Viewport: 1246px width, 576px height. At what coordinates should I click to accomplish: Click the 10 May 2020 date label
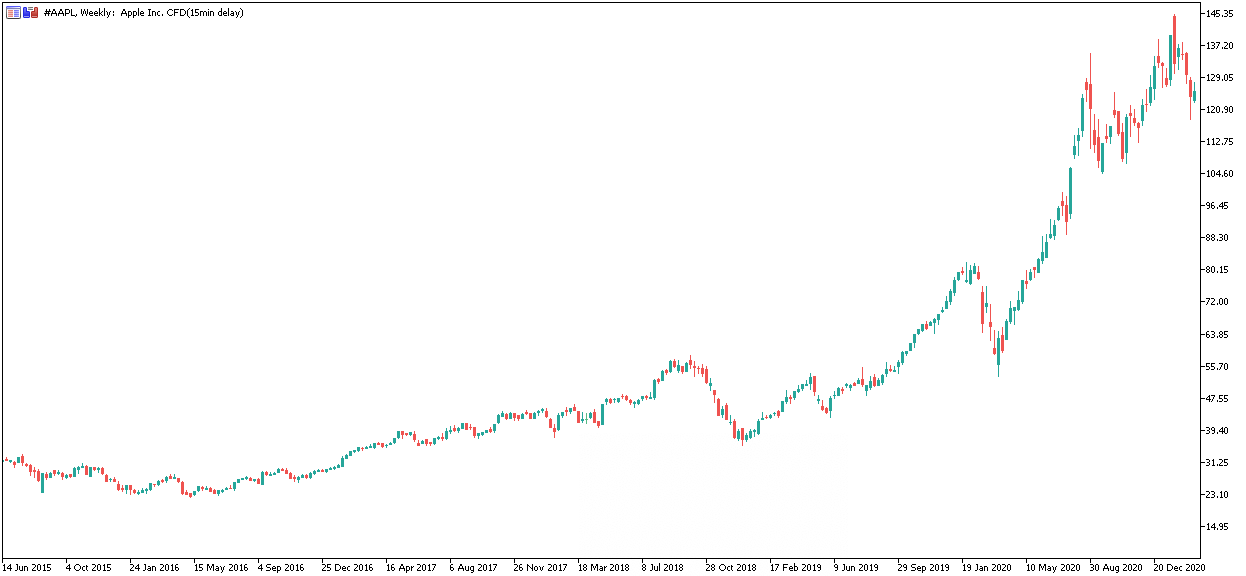(1052, 566)
